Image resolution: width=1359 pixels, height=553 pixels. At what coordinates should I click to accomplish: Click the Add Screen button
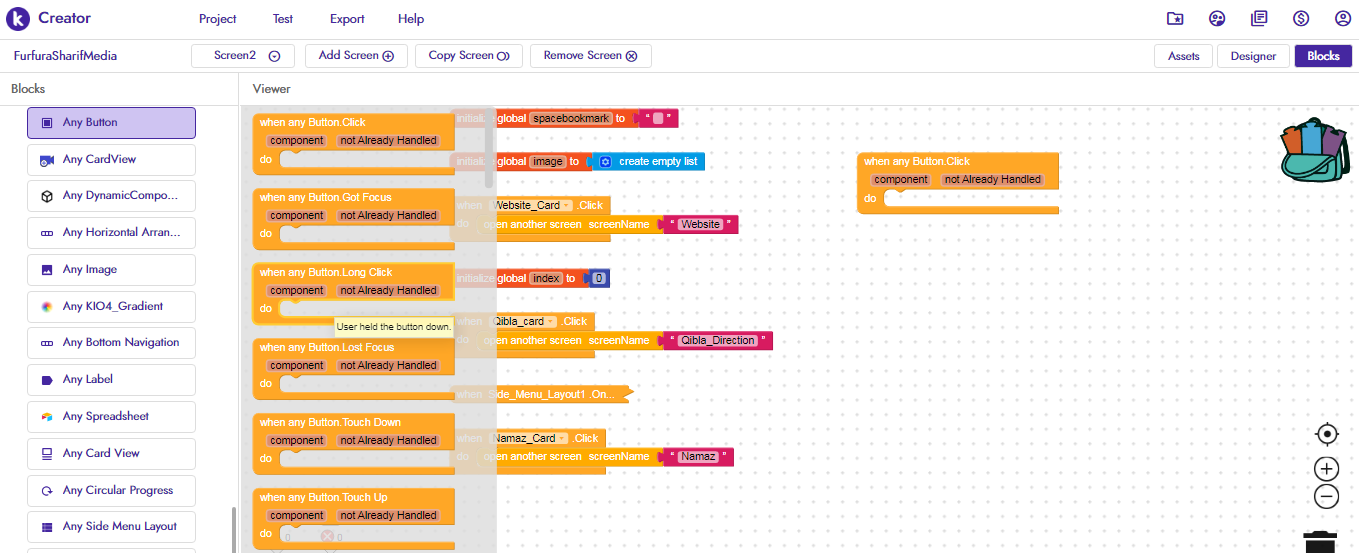356,56
